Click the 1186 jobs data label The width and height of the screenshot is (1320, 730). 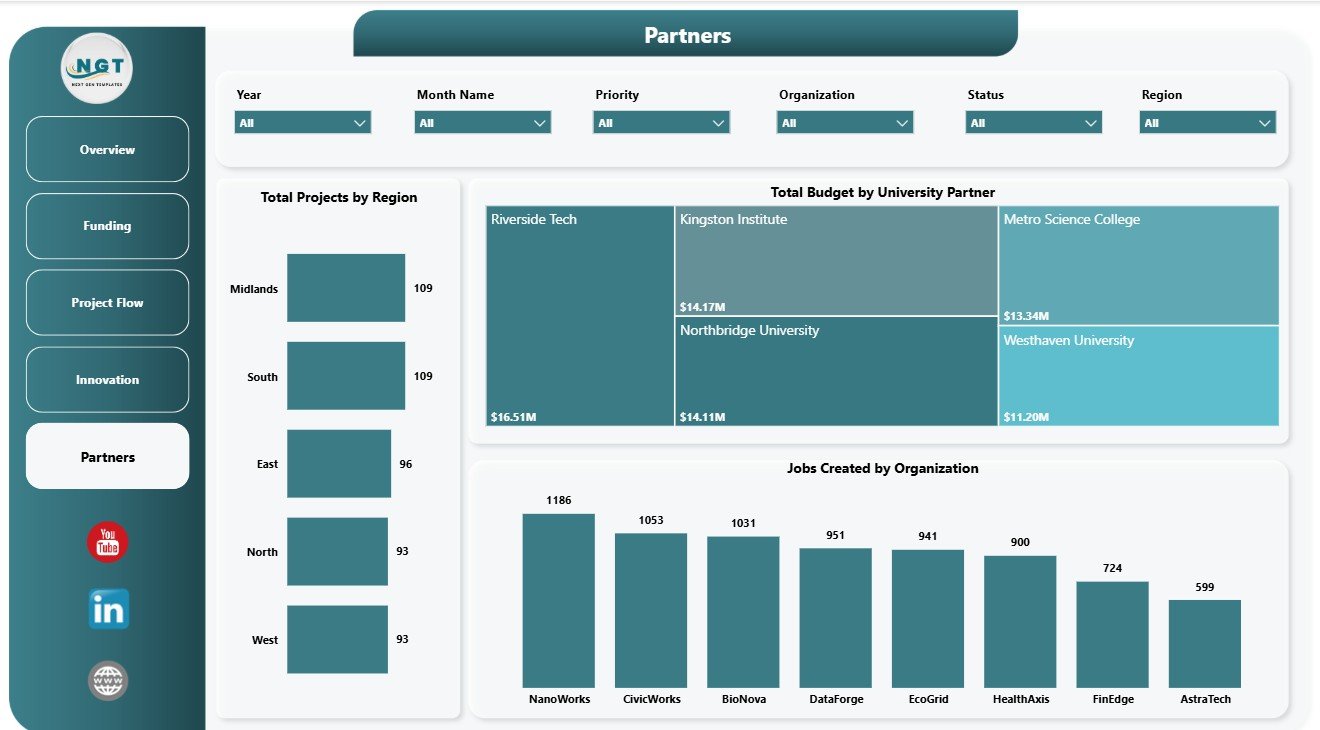pos(559,500)
